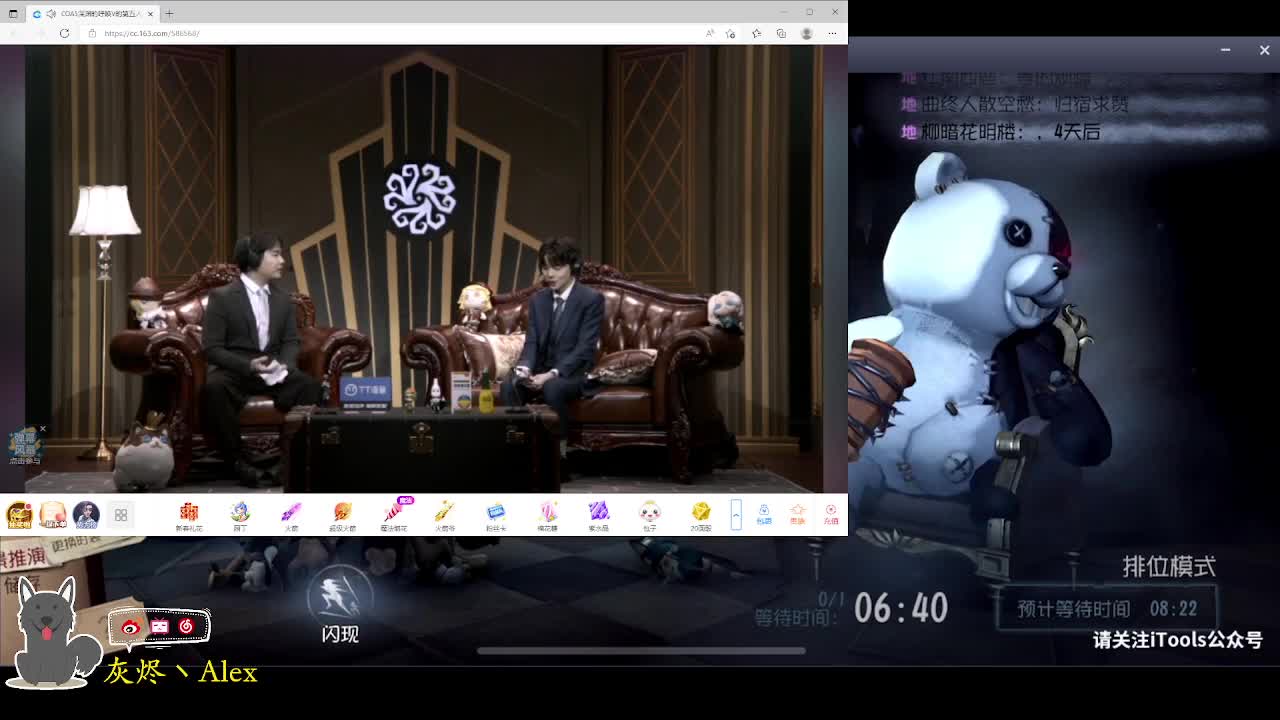
Task: Select the COA5 stream browser tab
Action: point(93,13)
